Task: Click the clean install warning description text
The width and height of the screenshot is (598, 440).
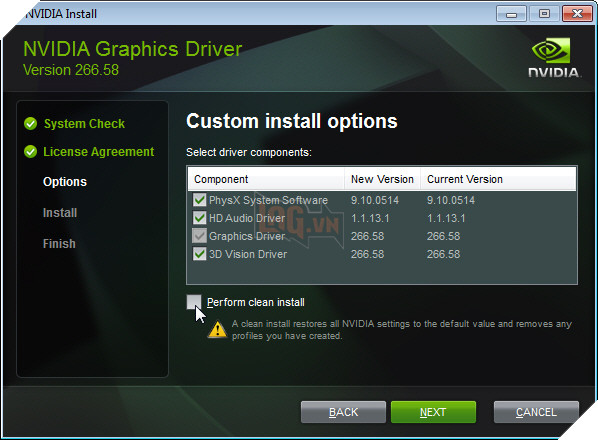Action: click(402, 330)
